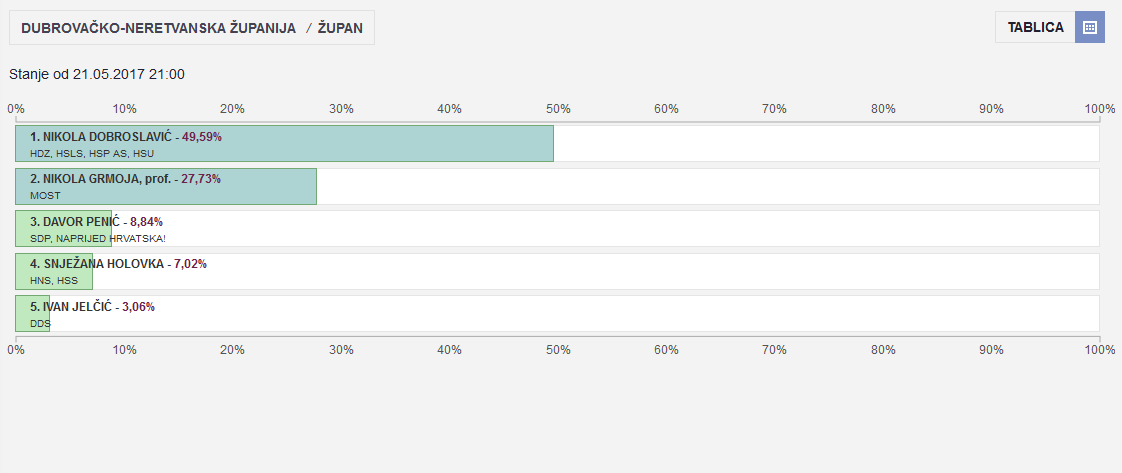Click the 49,59% result percentage

pyautogui.click(x=202, y=136)
